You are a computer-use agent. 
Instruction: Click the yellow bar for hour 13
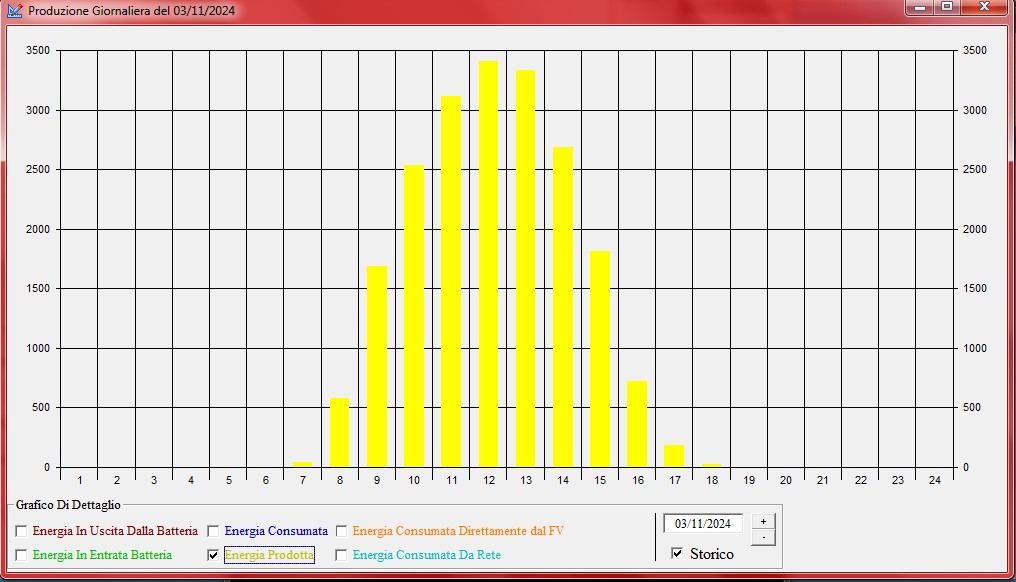525,268
